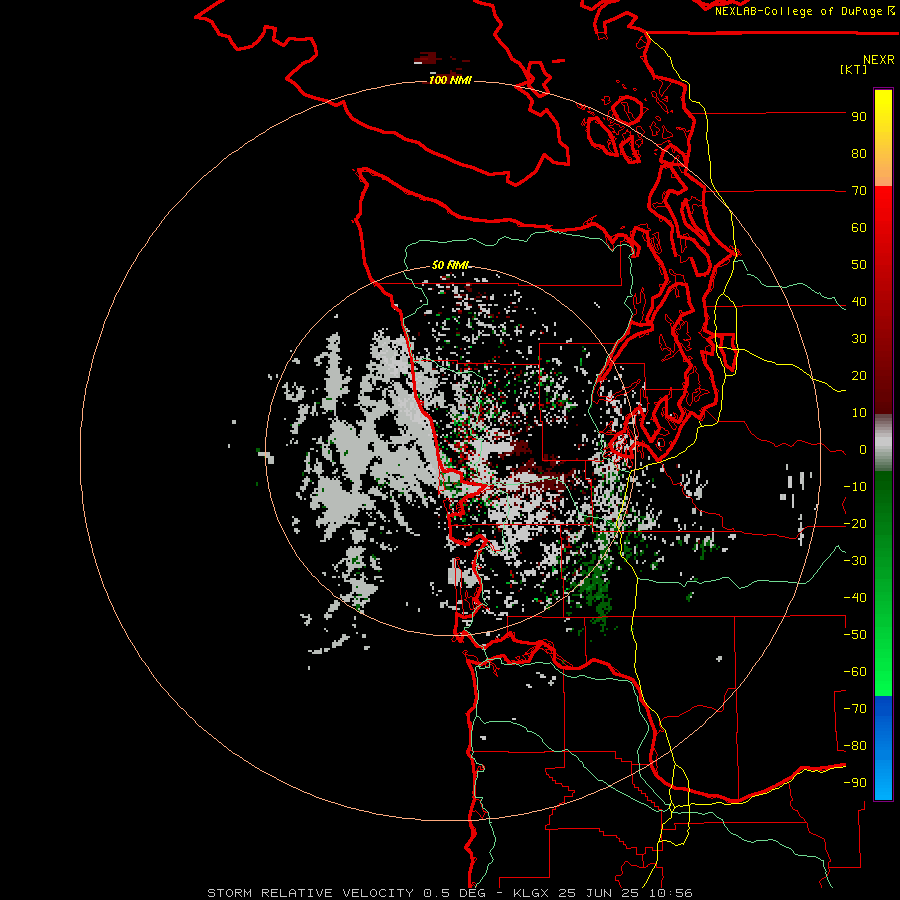Select the positive 60 knot scale label

click(x=859, y=227)
